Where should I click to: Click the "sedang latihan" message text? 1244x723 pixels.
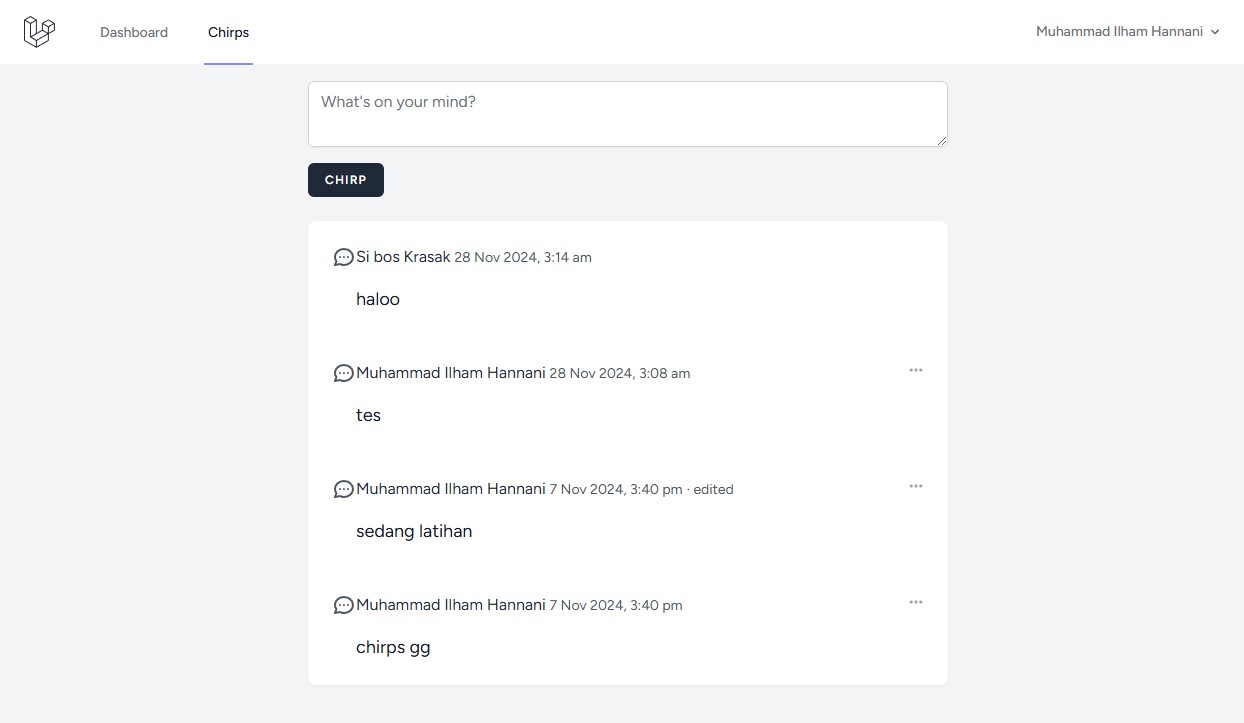coord(414,531)
